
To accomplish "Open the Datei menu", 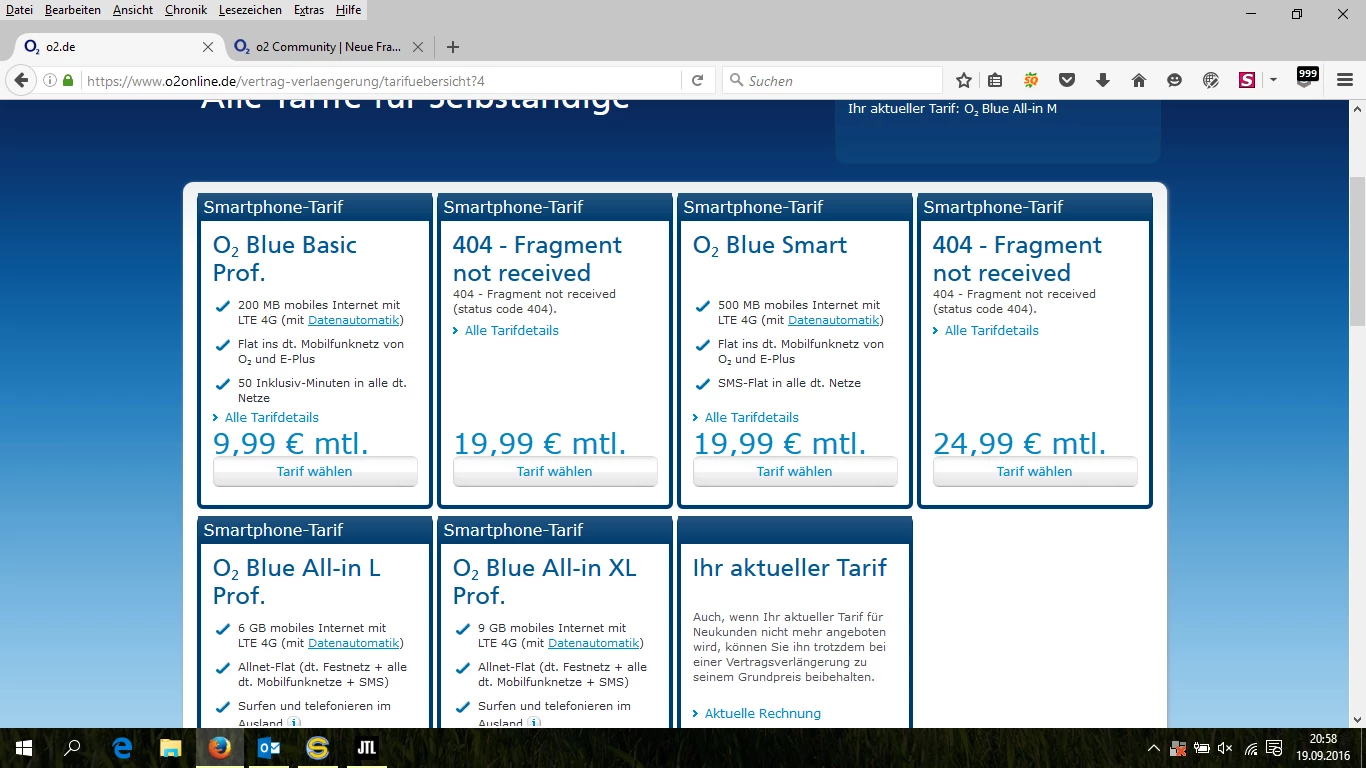I will (x=19, y=10).
